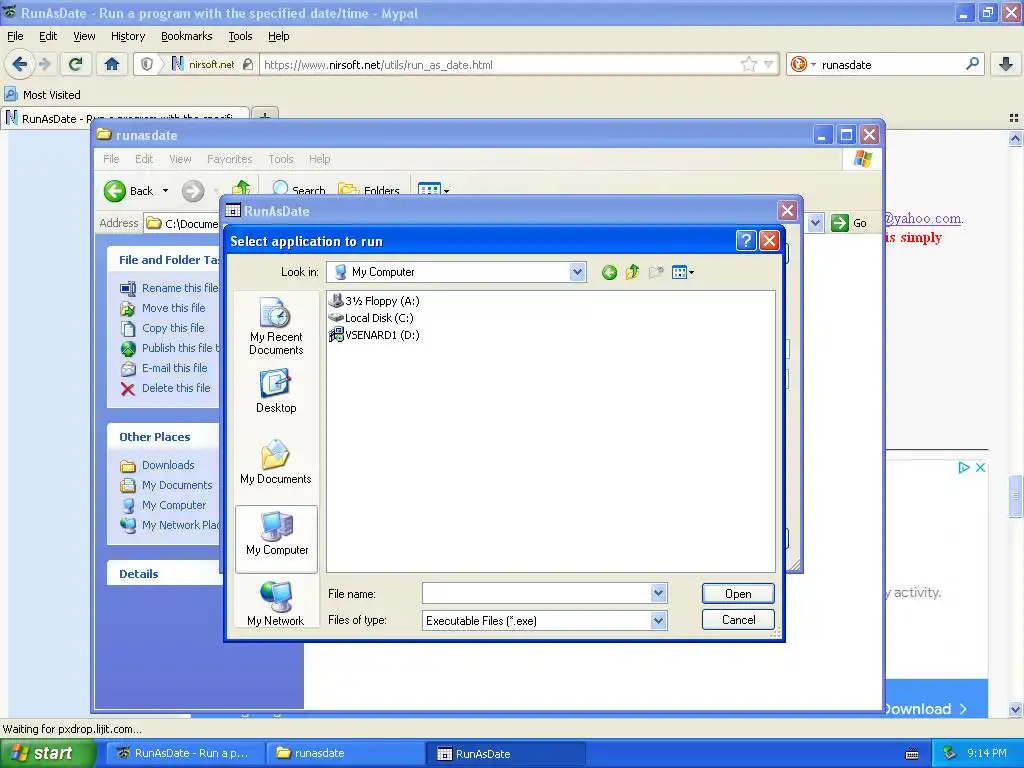Expand the File name dropdown arrow
The height and width of the screenshot is (768, 1024).
coord(658,593)
